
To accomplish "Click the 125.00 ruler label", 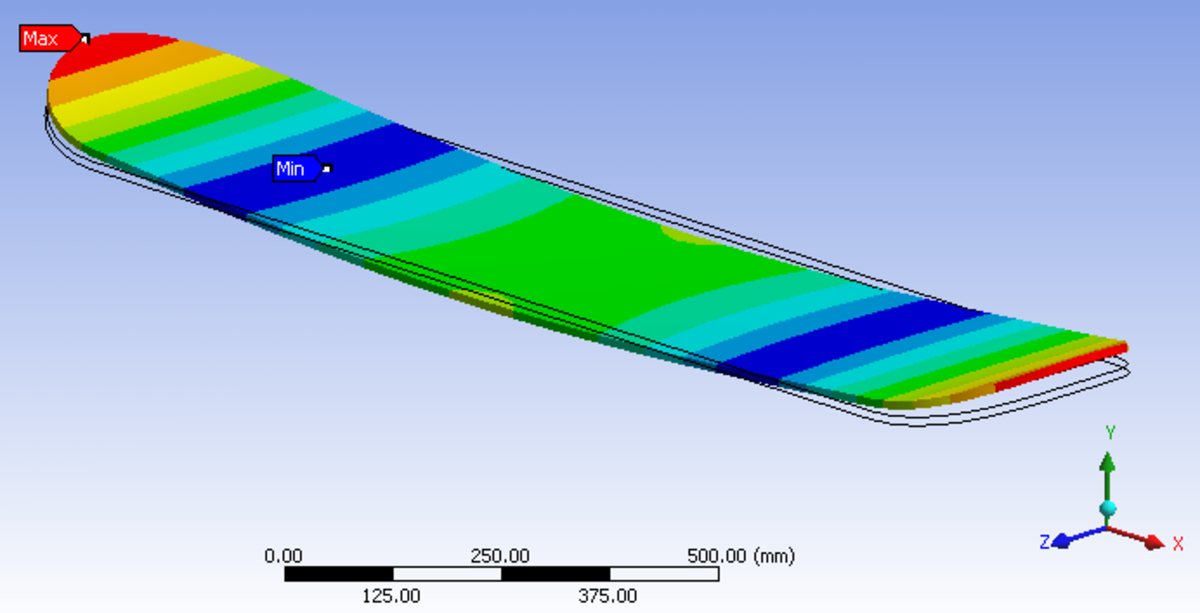I will (x=391, y=596).
